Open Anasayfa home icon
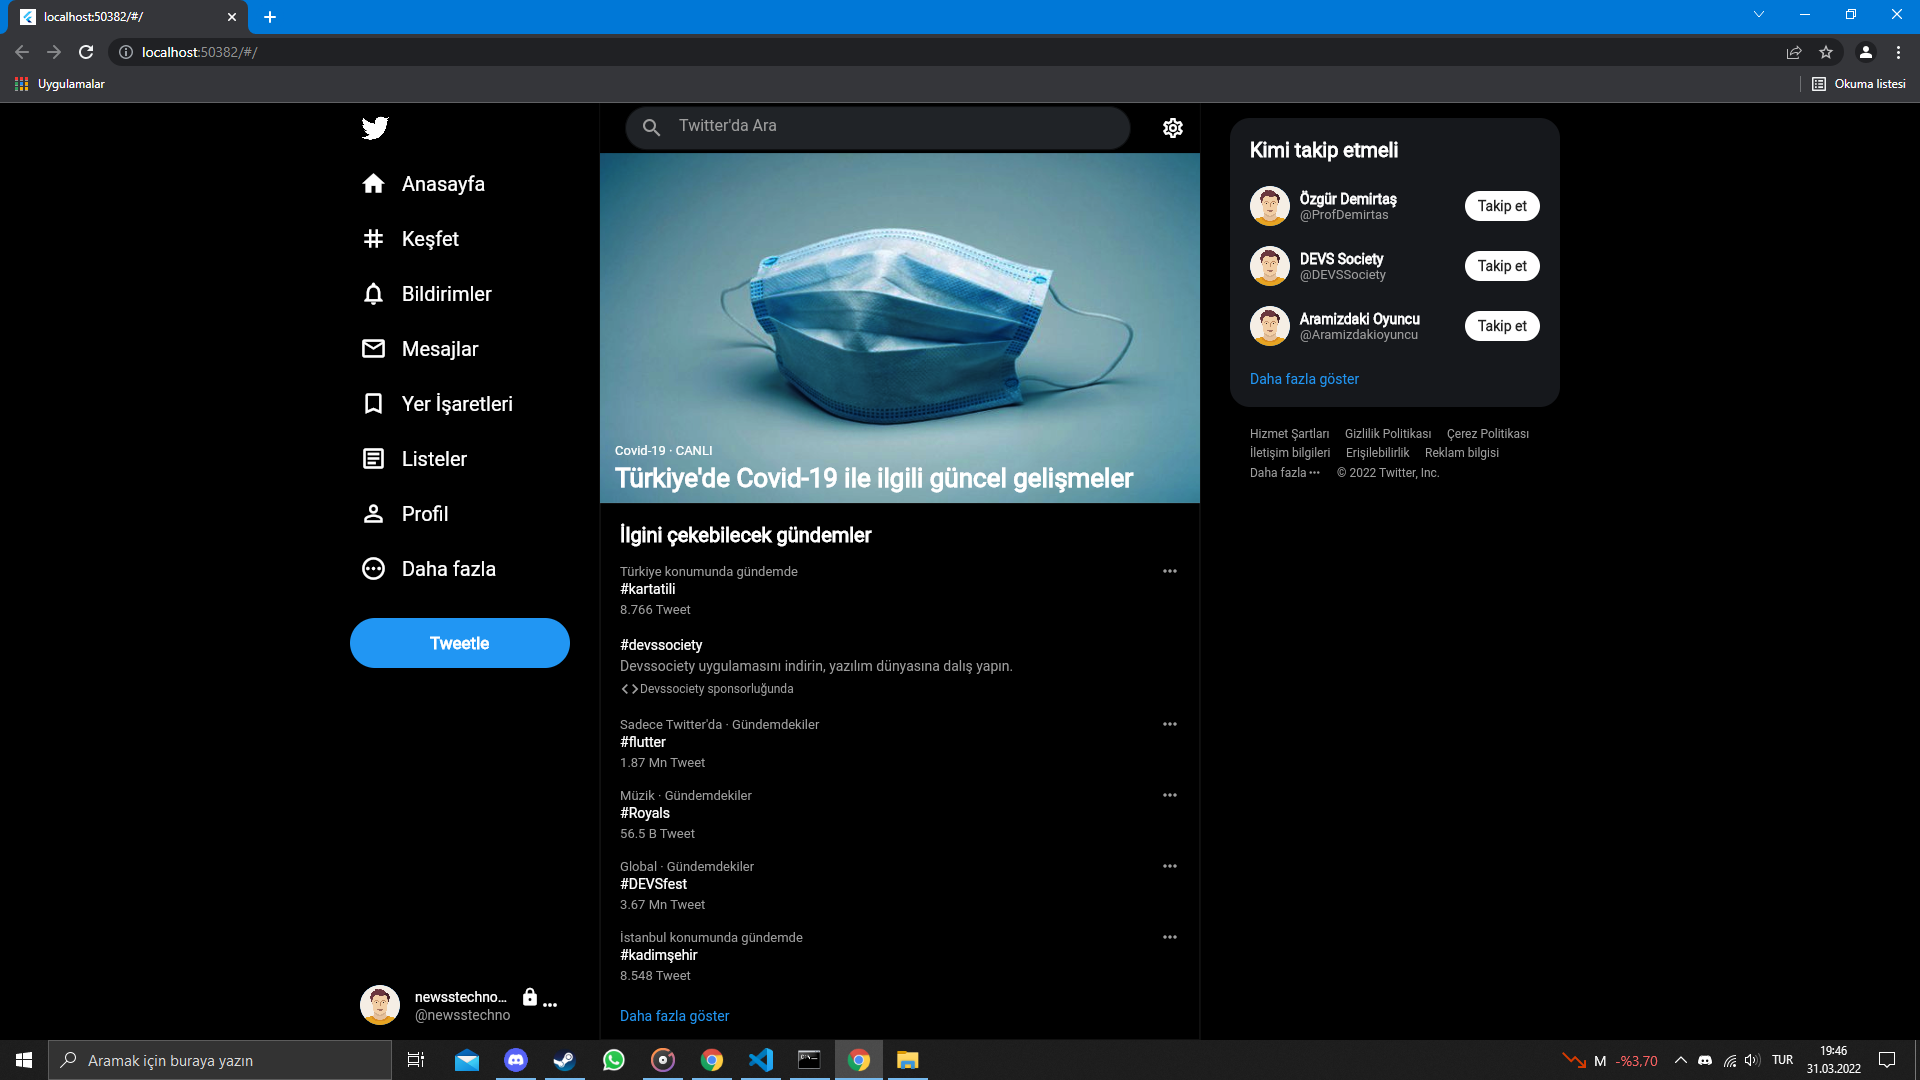Viewport: 1920px width, 1080px height. pyautogui.click(x=373, y=184)
